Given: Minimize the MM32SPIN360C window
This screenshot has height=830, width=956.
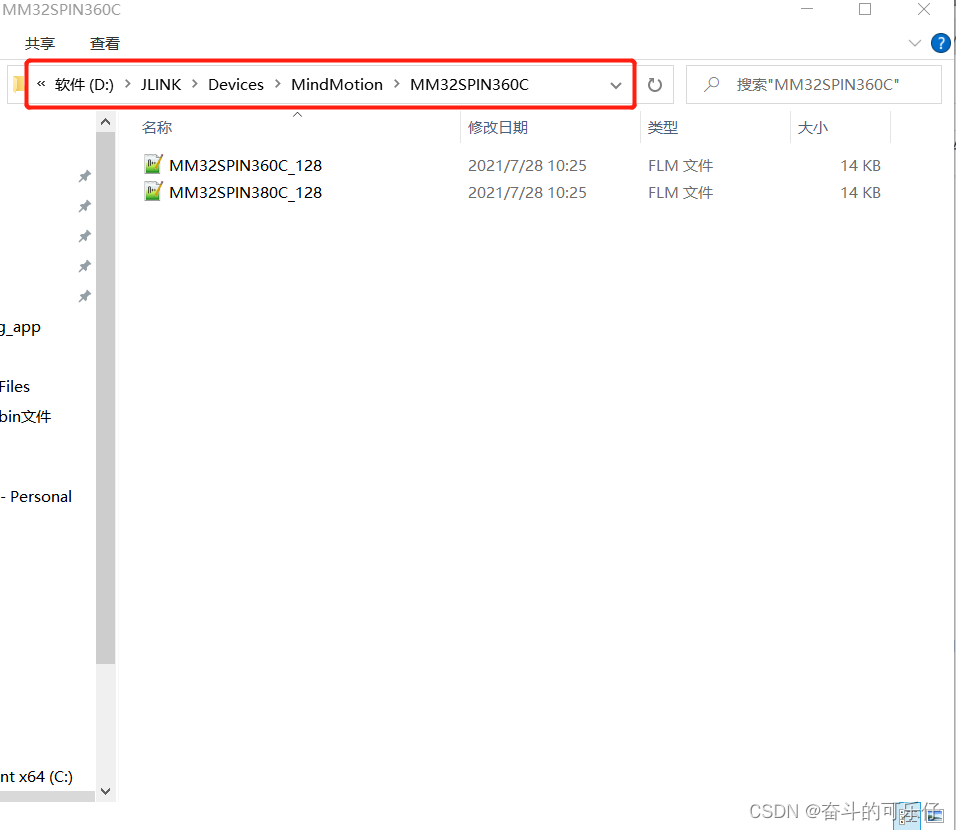Looking at the screenshot, I should [807, 9].
